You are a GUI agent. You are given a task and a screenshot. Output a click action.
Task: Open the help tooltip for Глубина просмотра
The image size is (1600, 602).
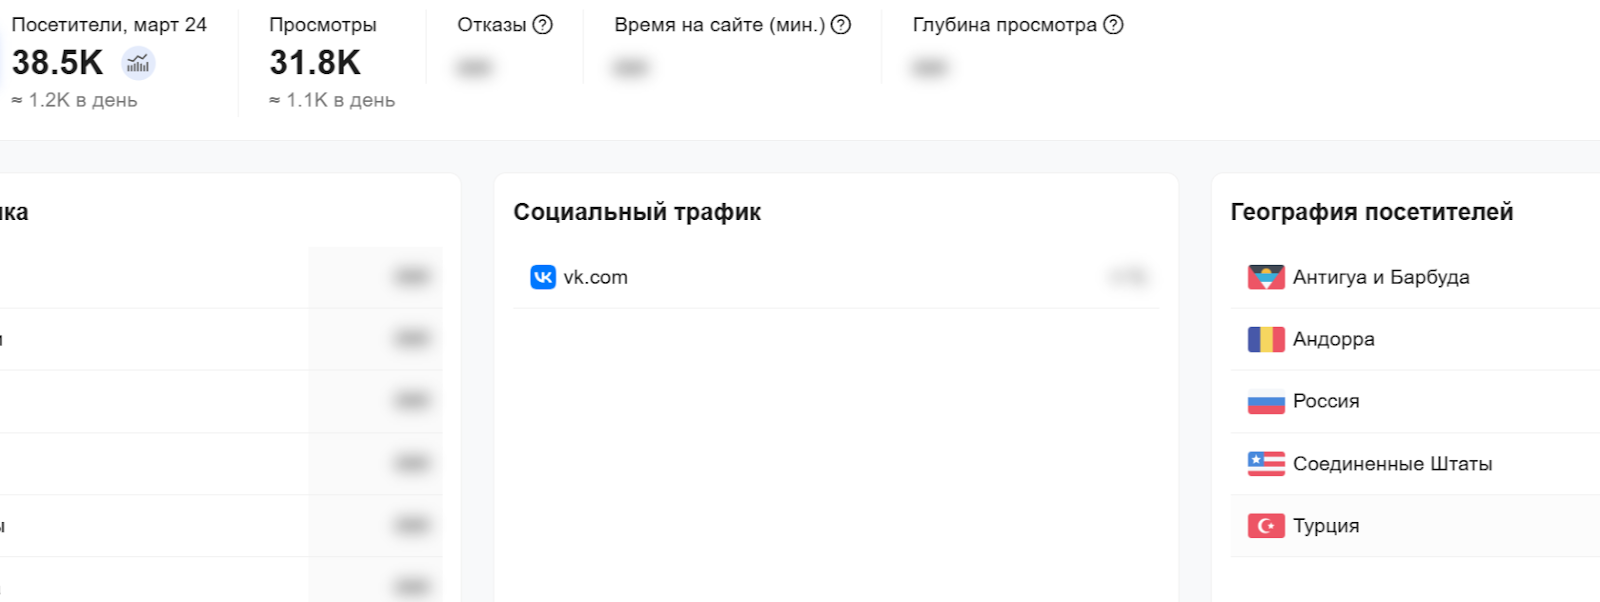pos(1112,24)
